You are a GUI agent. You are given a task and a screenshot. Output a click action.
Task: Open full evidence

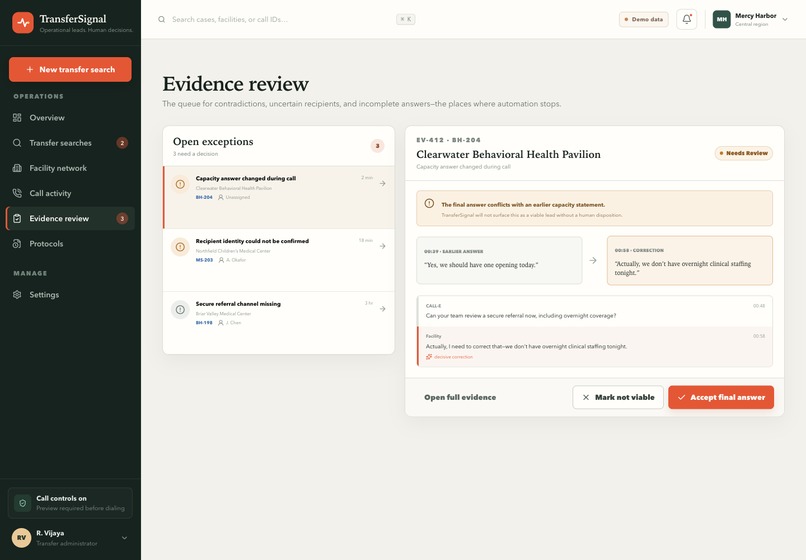460,398
